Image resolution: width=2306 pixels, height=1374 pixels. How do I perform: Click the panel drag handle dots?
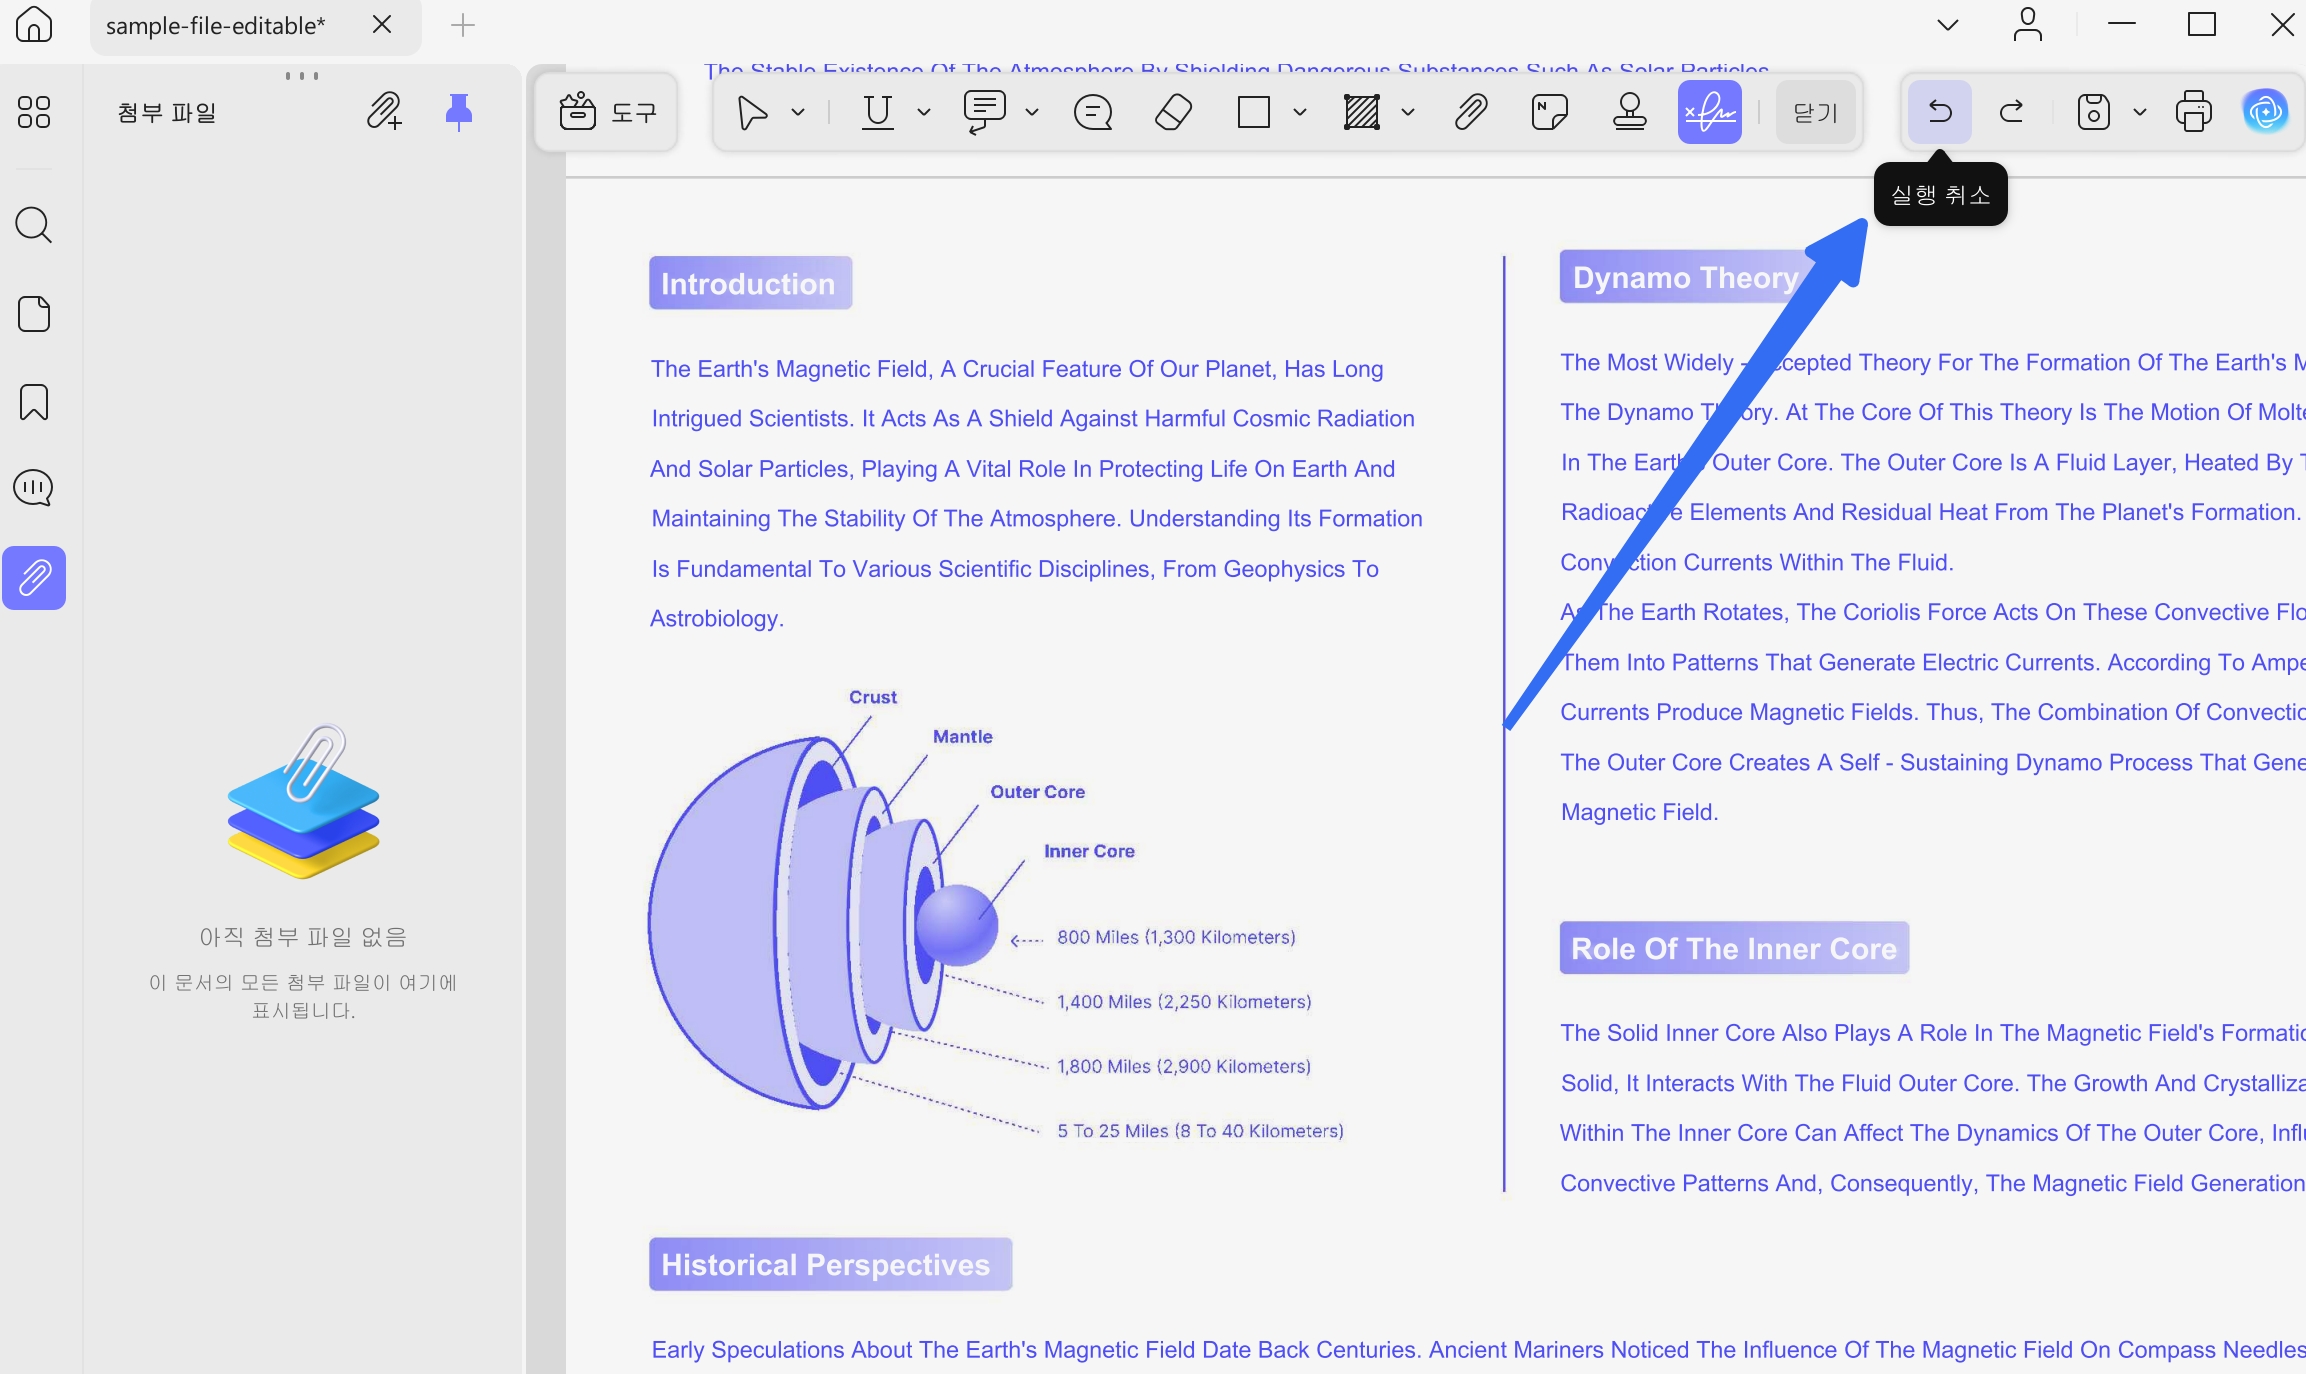[301, 76]
